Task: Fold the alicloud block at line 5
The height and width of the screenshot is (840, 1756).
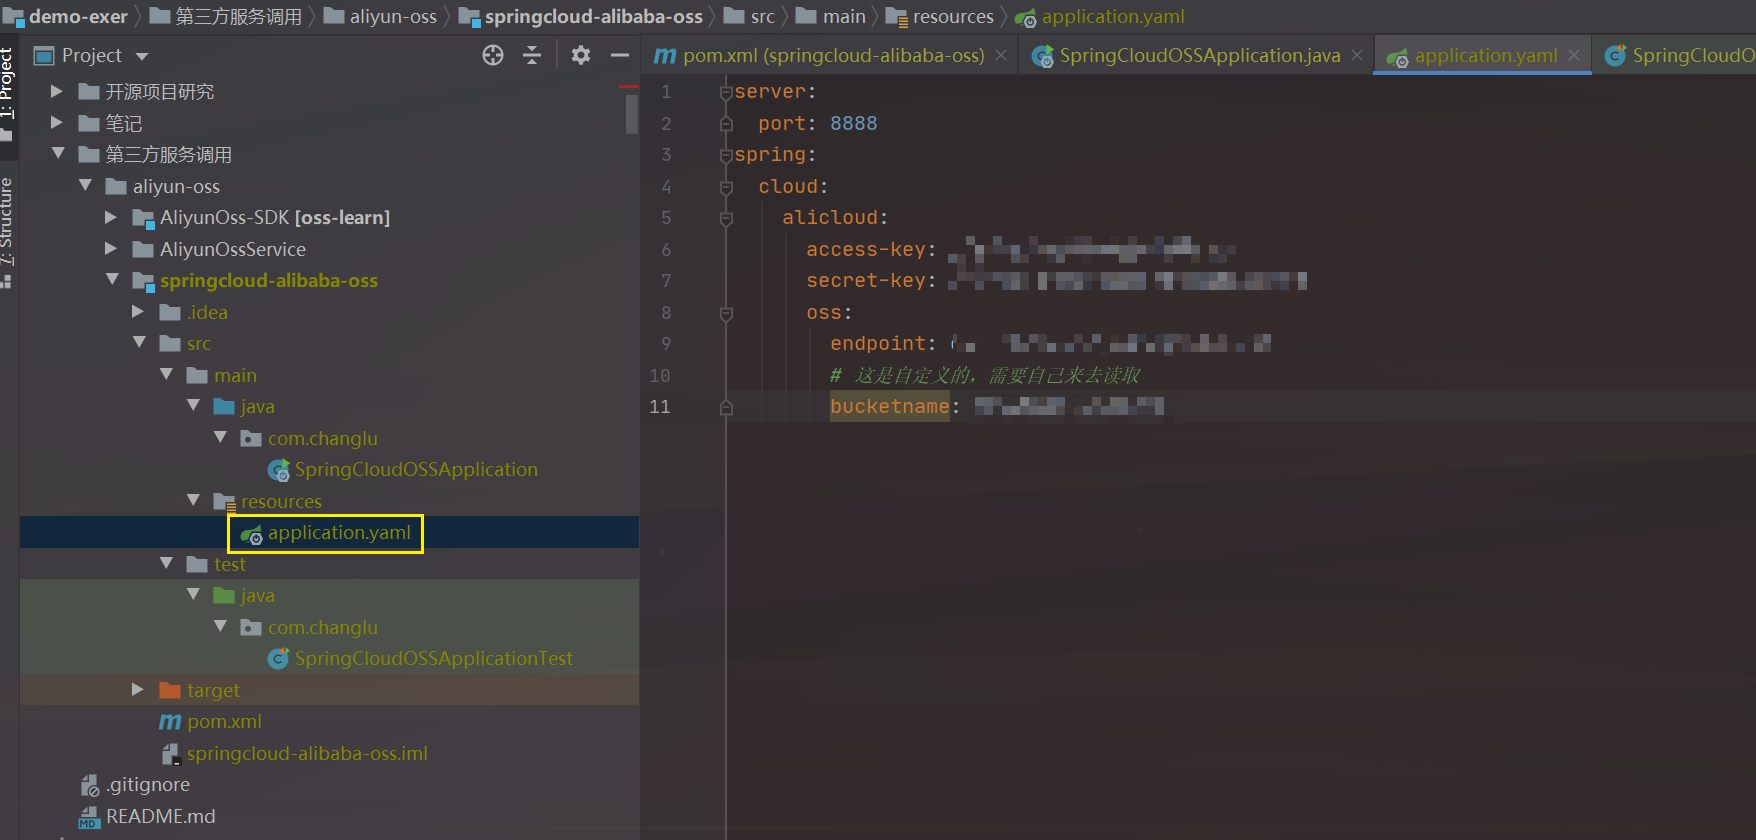Action: tap(726, 218)
